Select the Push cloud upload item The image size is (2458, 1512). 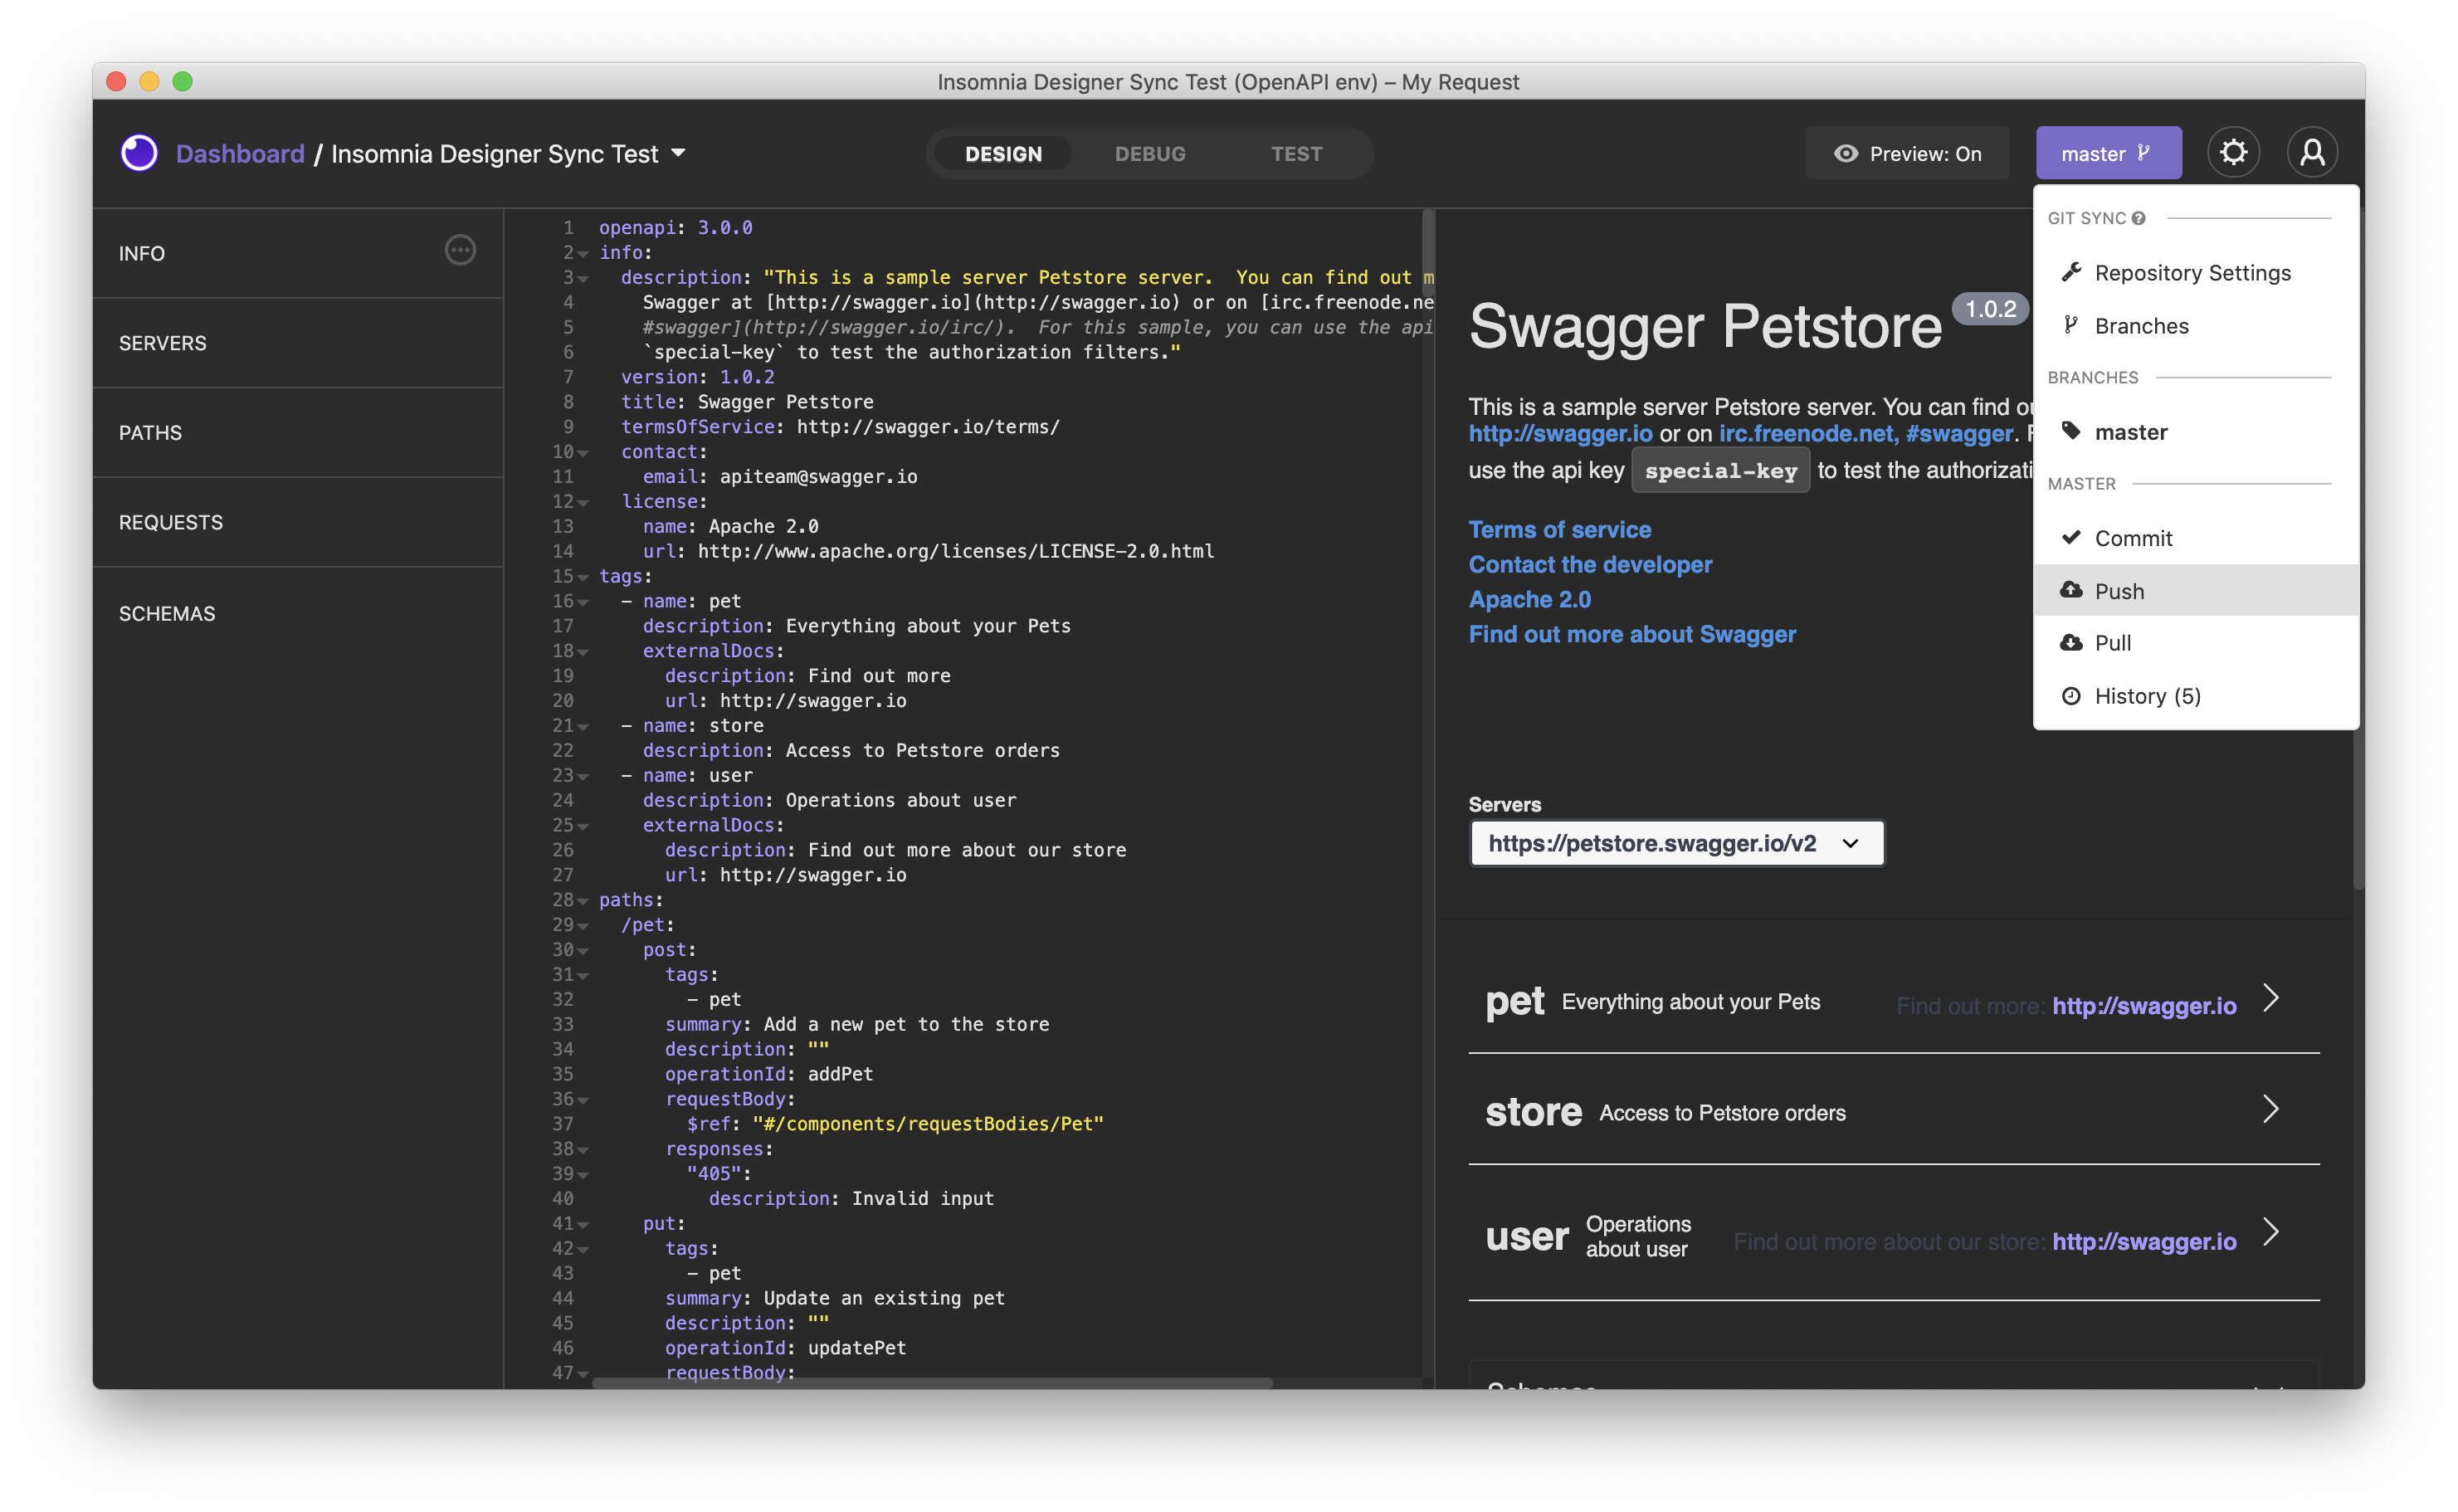2118,591
